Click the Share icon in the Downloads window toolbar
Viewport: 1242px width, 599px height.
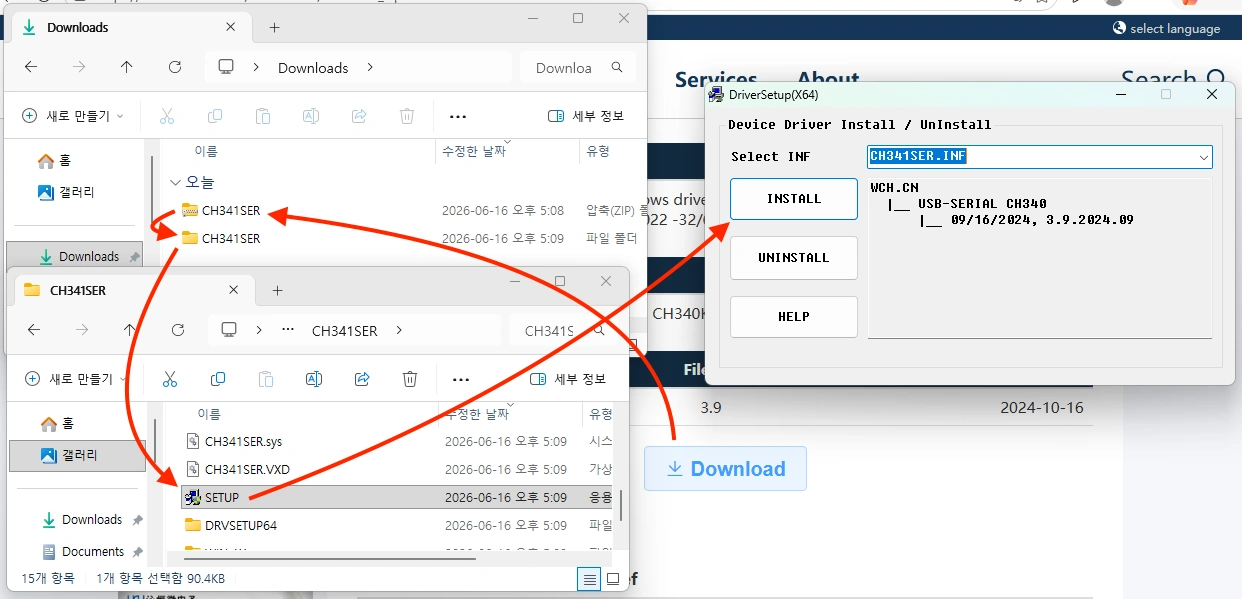point(359,116)
